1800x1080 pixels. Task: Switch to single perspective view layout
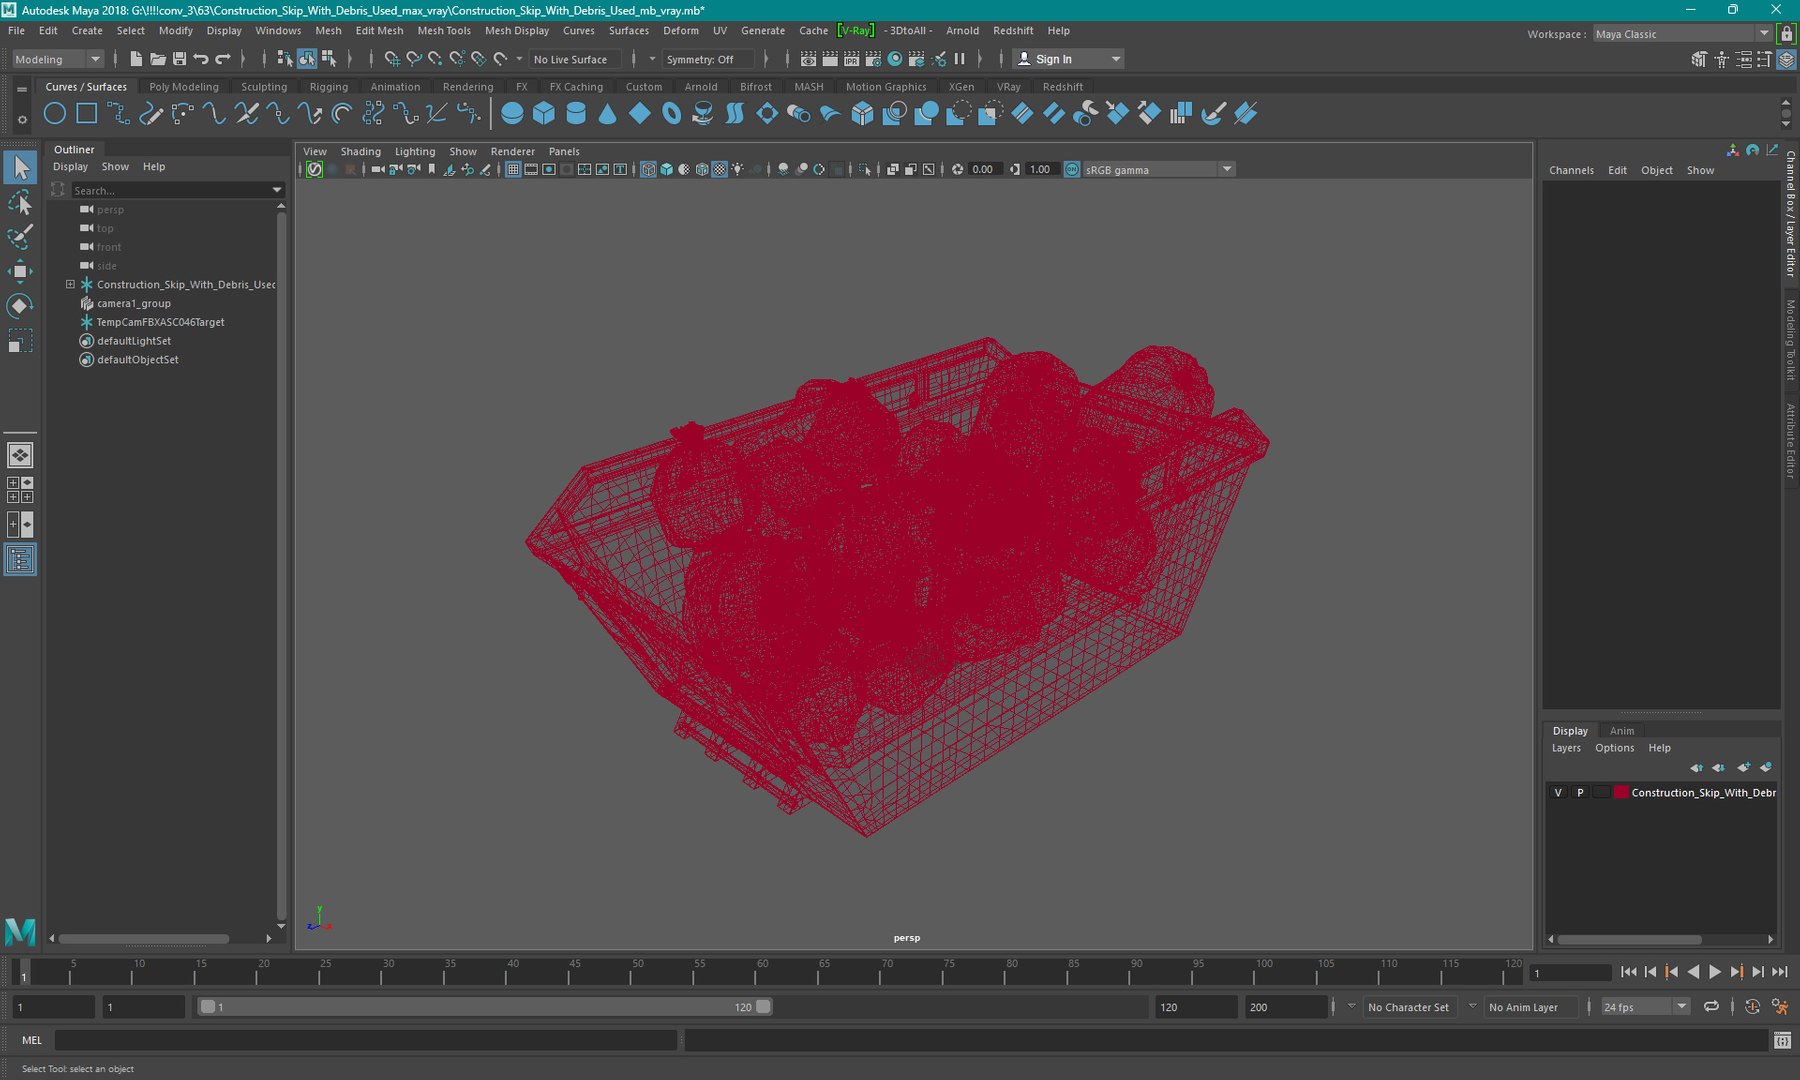pyautogui.click(x=20, y=455)
